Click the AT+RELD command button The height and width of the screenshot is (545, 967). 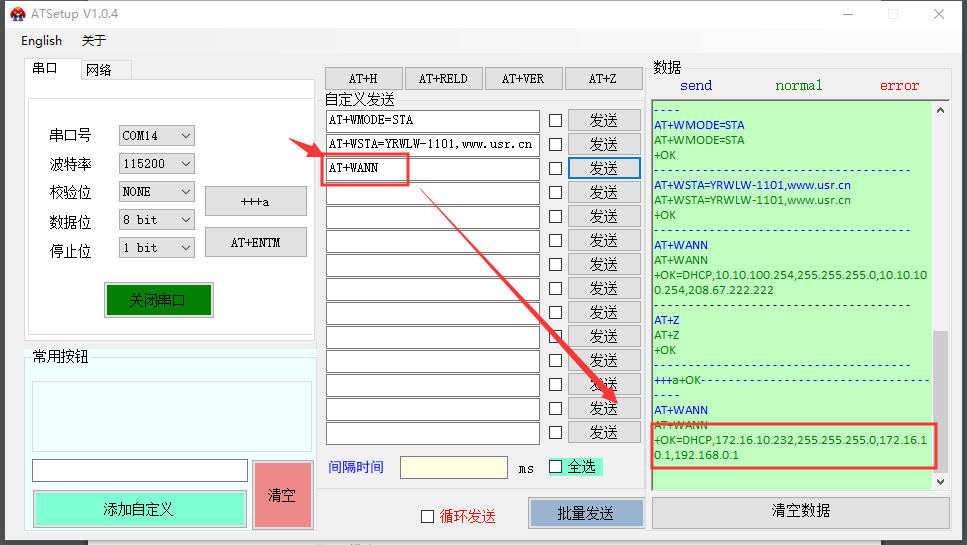(x=443, y=78)
